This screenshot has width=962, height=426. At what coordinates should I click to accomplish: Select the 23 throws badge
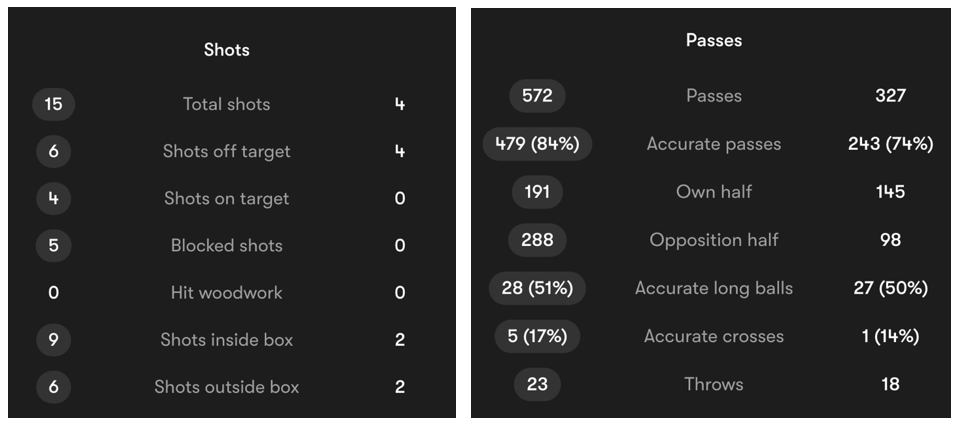(x=537, y=384)
